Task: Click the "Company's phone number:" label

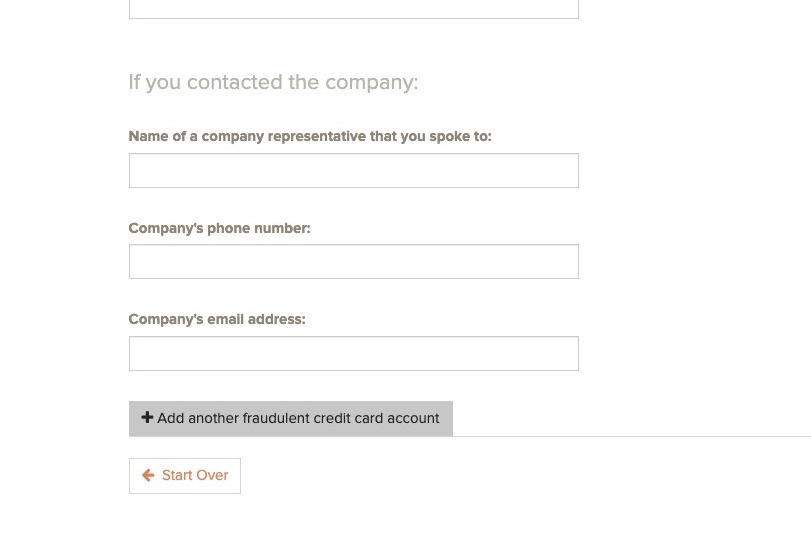Action: click(219, 229)
